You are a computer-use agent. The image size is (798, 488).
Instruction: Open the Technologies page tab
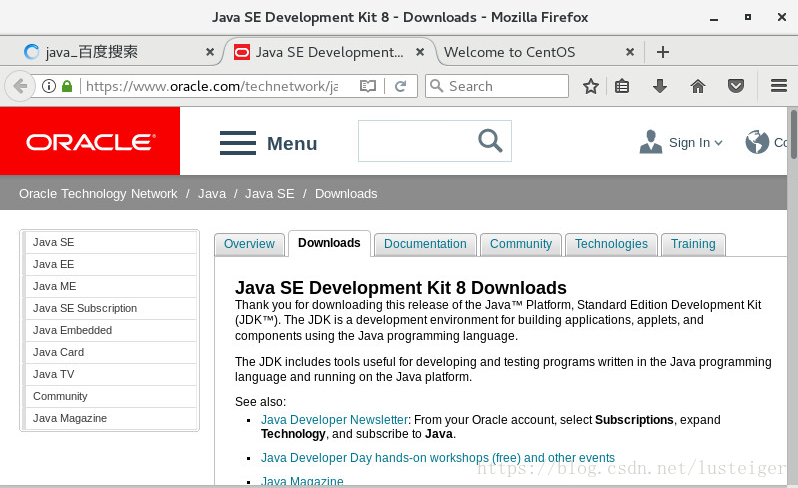(x=611, y=244)
